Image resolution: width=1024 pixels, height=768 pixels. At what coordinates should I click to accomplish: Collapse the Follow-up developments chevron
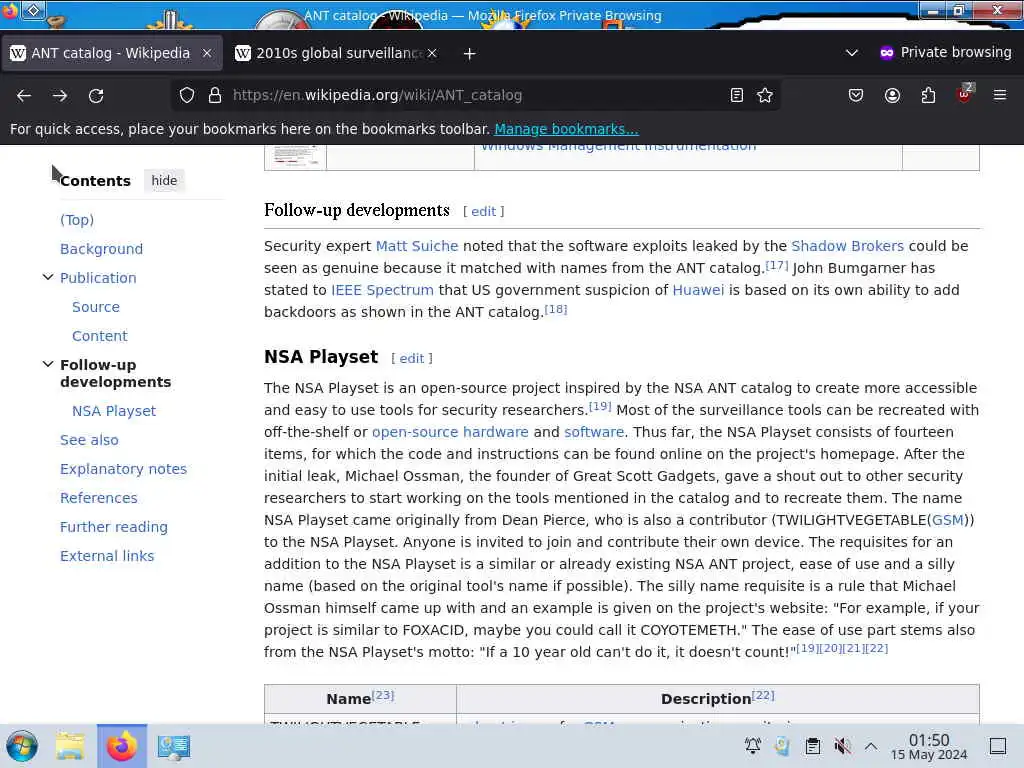pyautogui.click(x=48, y=364)
